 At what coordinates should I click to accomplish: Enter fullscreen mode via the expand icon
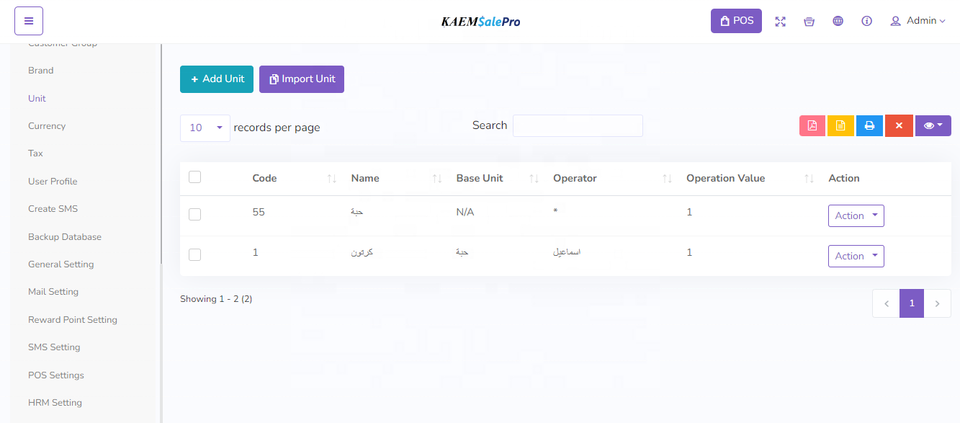point(781,21)
